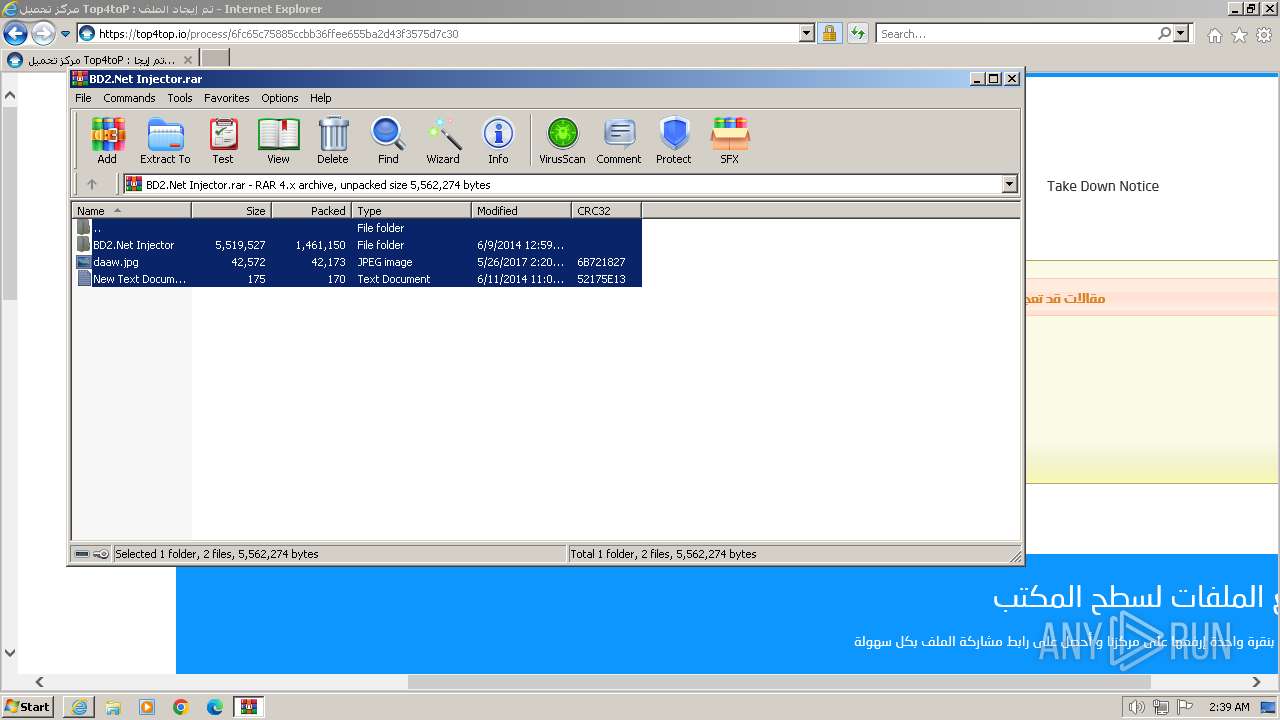The width and height of the screenshot is (1280, 720).
Task: Click the left vertical scrollbar down arrow
Action: tap(10, 654)
